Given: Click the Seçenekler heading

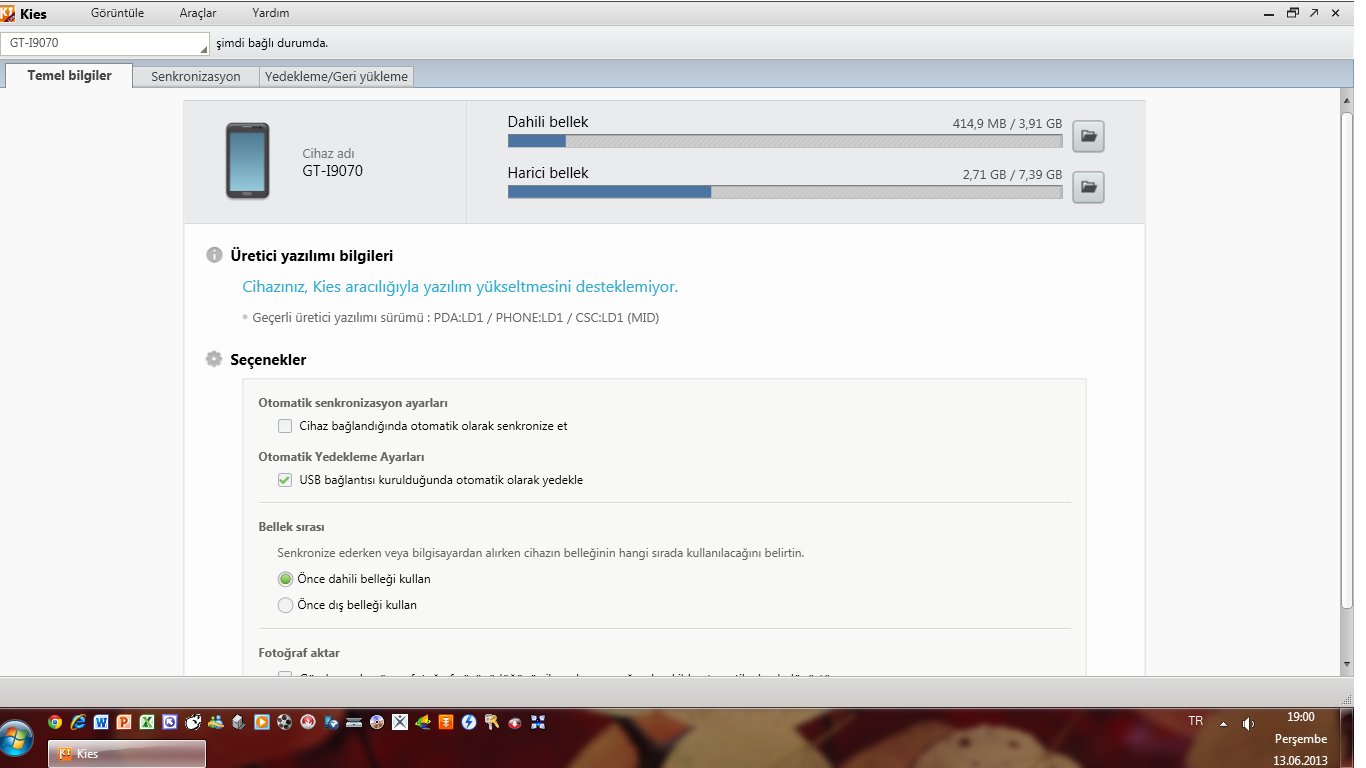Looking at the screenshot, I should pos(268,360).
